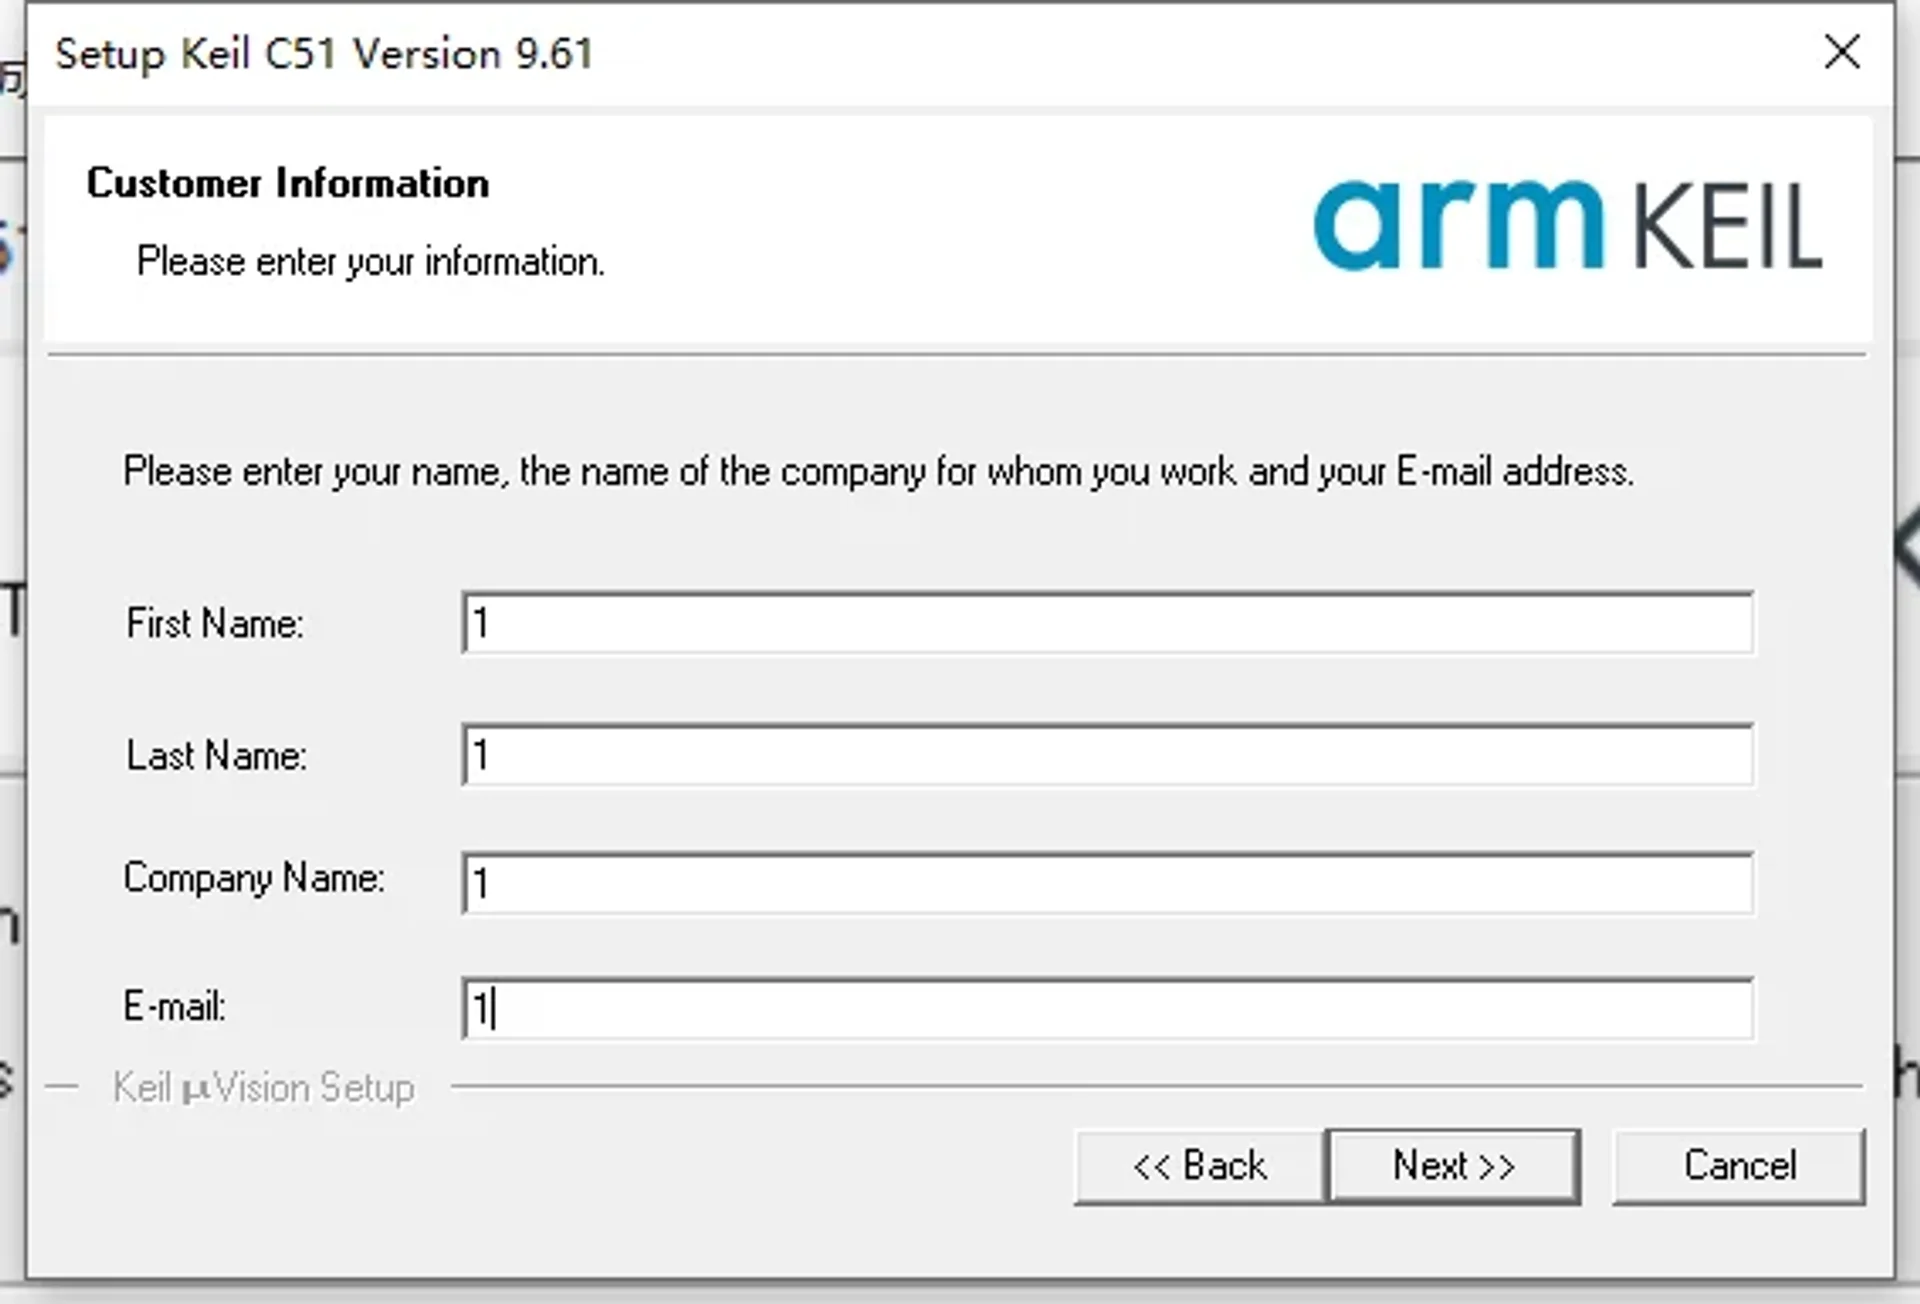This screenshot has height=1304, width=1920.
Task: Close the Keil C51 setup dialog
Action: pyautogui.click(x=1841, y=52)
